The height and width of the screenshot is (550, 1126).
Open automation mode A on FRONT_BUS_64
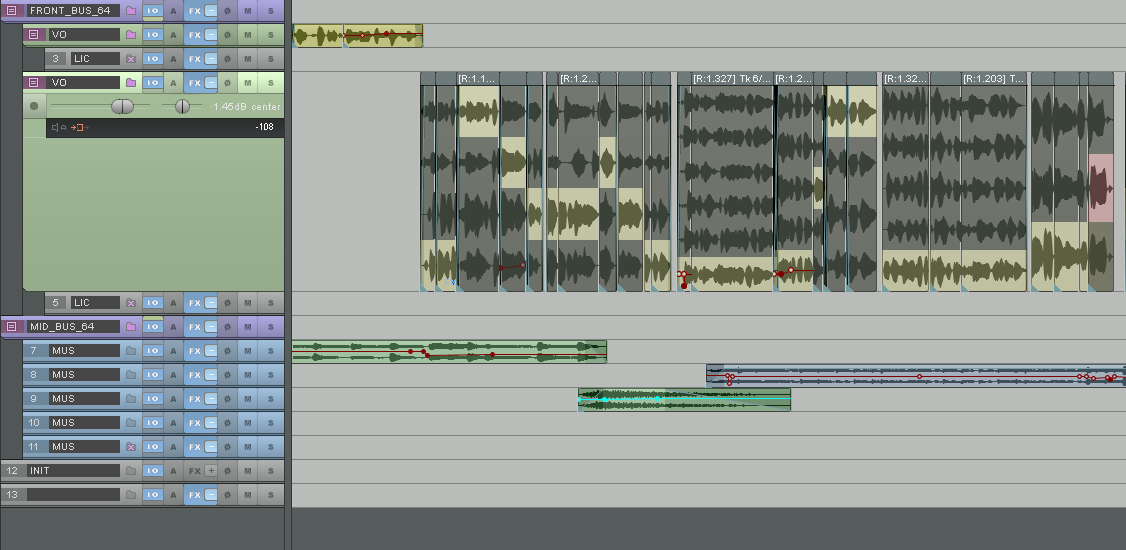pos(173,11)
